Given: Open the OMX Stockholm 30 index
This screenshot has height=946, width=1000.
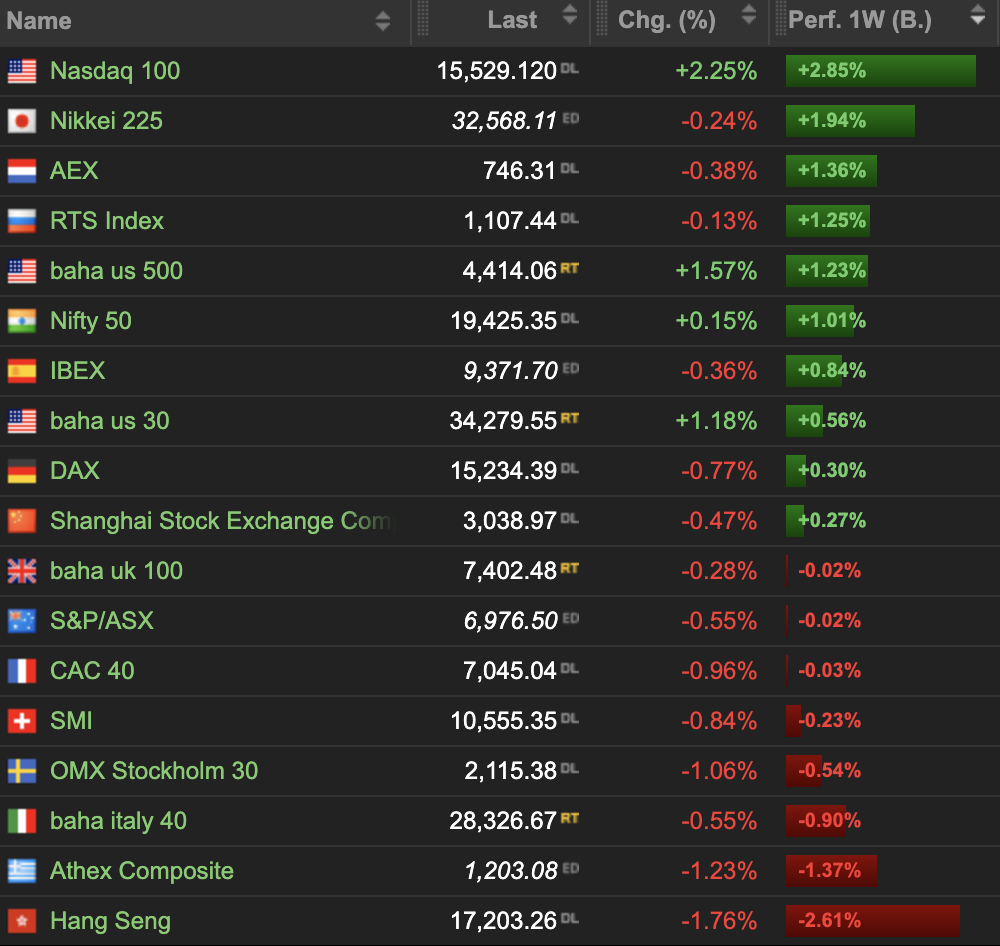Looking at the screenshot, I should pos(154,771).
